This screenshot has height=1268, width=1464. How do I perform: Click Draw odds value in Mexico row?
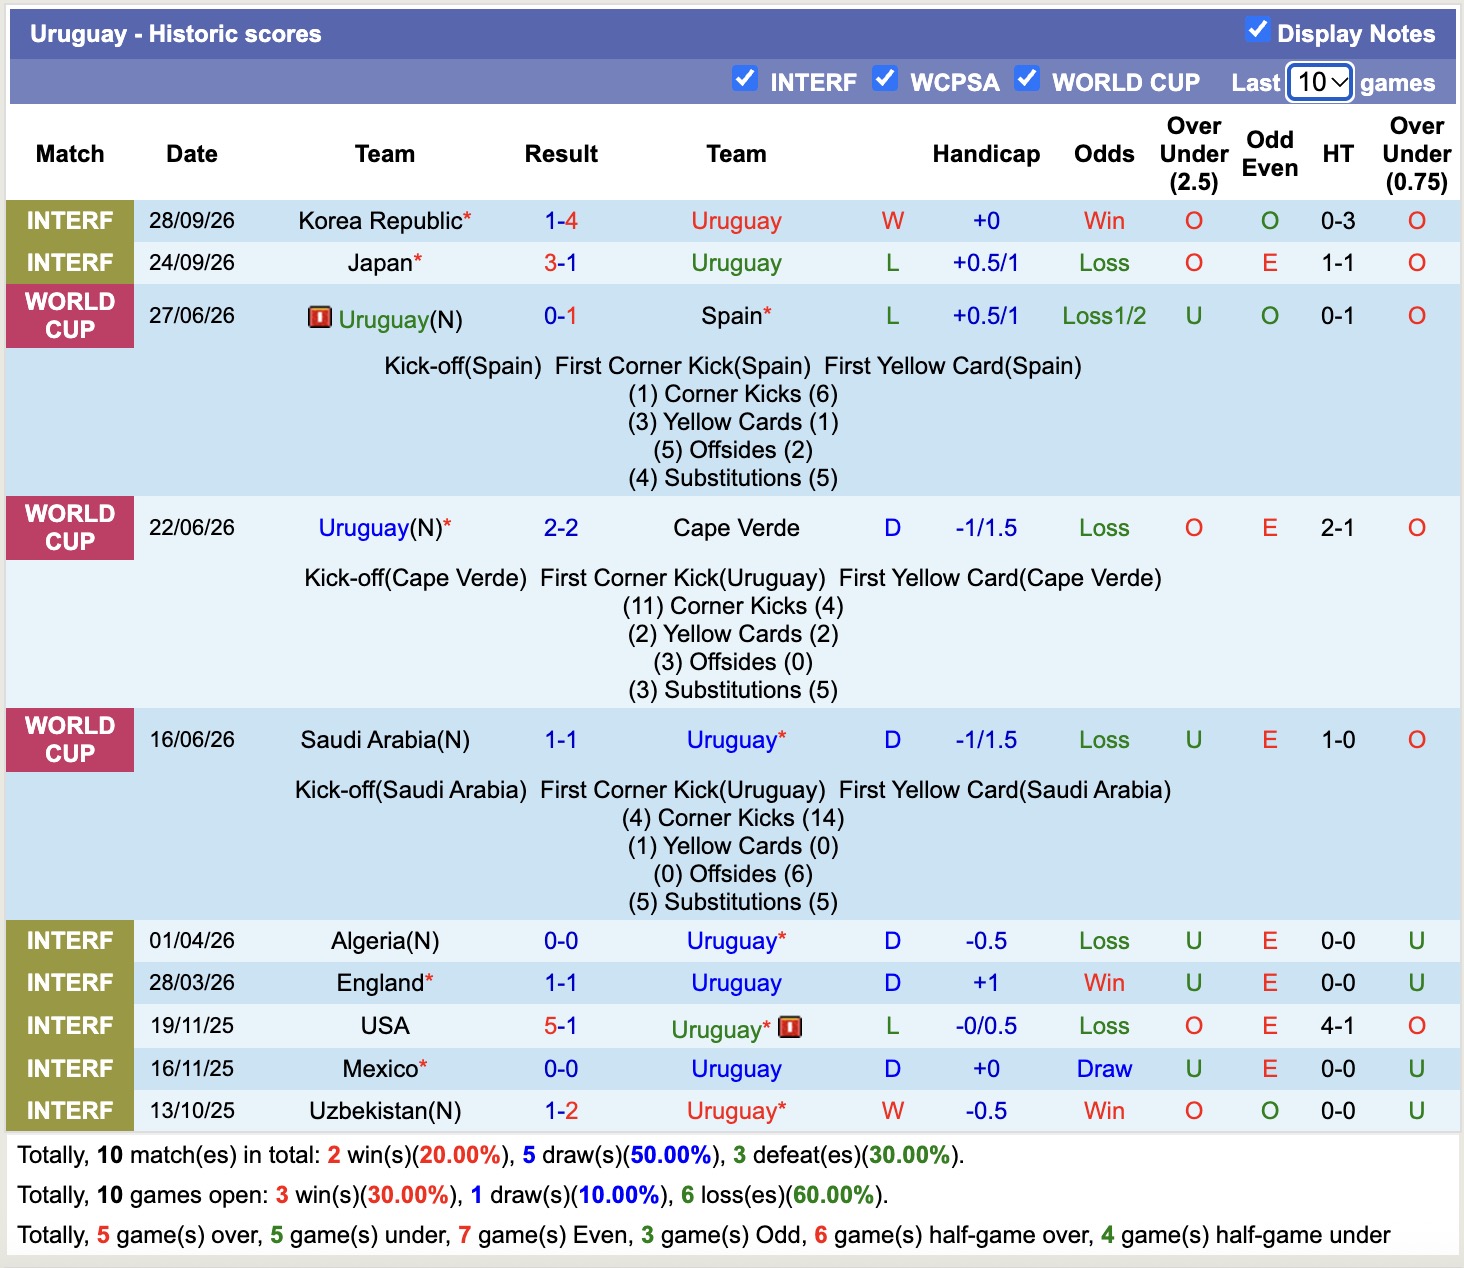[x=1104, y=1069]
